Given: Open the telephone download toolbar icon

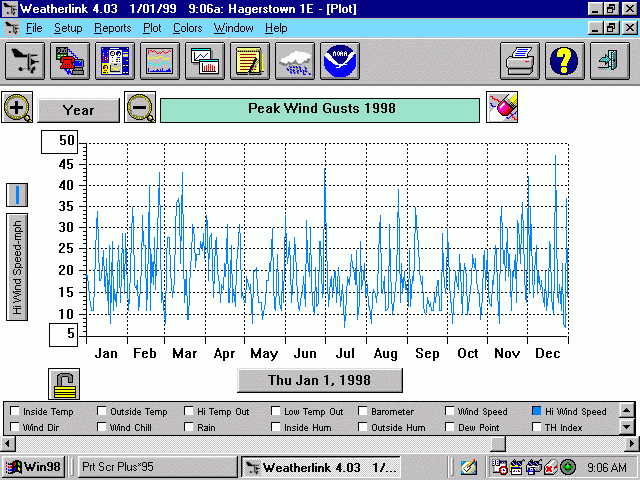Looking at the screenshot, I should (x=70, y=61).
